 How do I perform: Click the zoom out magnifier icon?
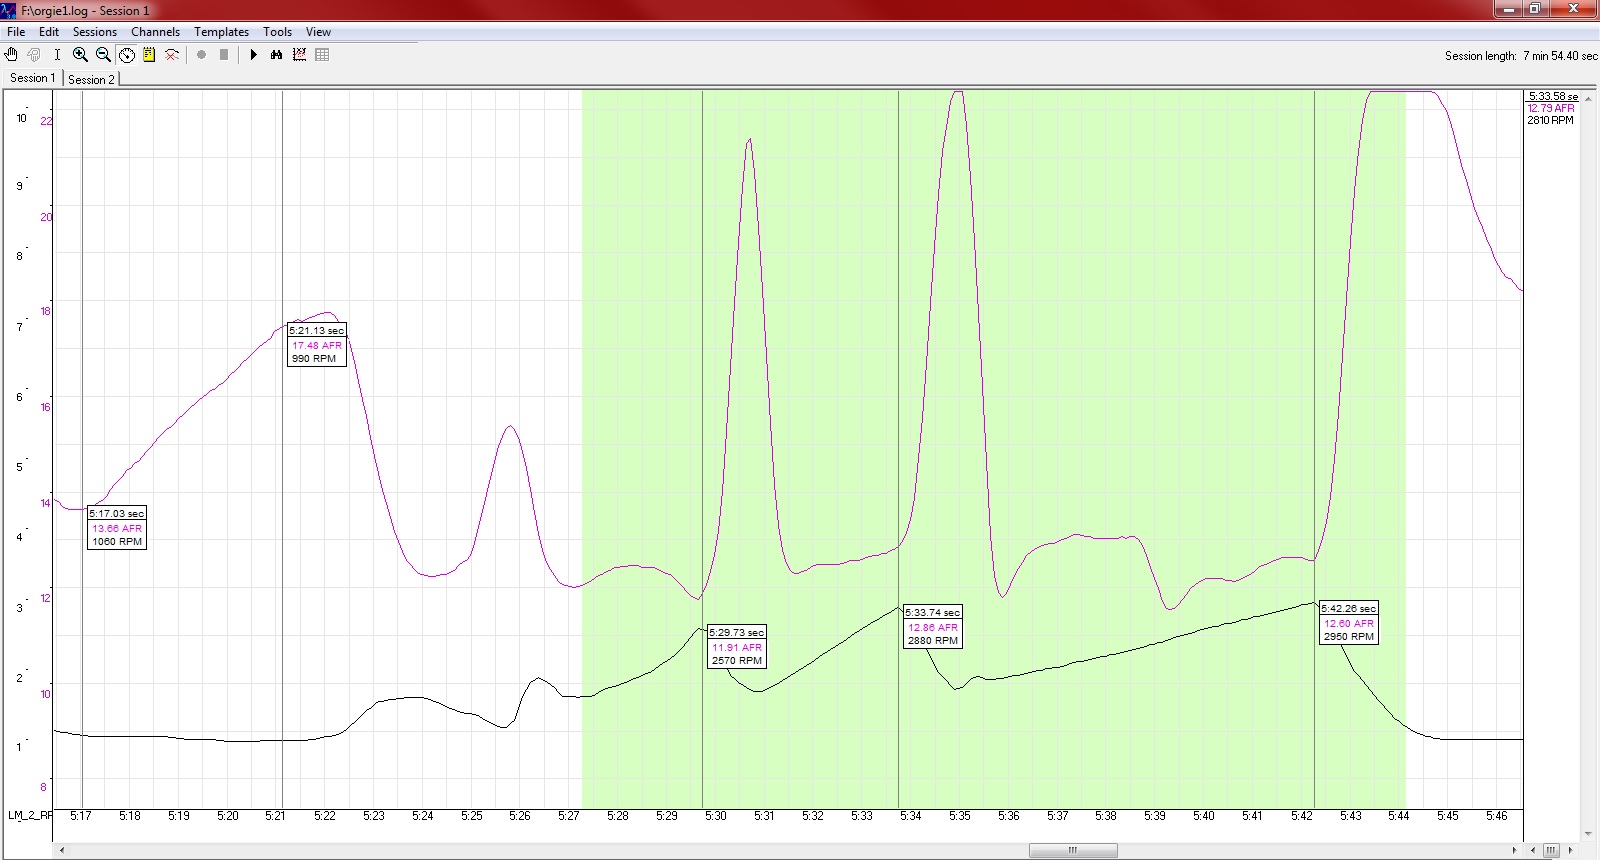[x=103, y=55]
